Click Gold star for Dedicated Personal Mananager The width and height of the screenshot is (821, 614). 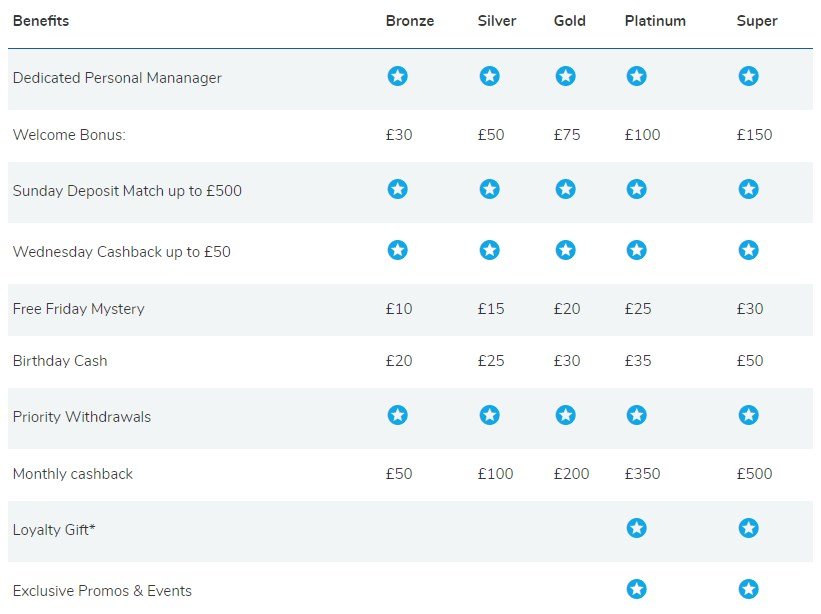point(565,76)
